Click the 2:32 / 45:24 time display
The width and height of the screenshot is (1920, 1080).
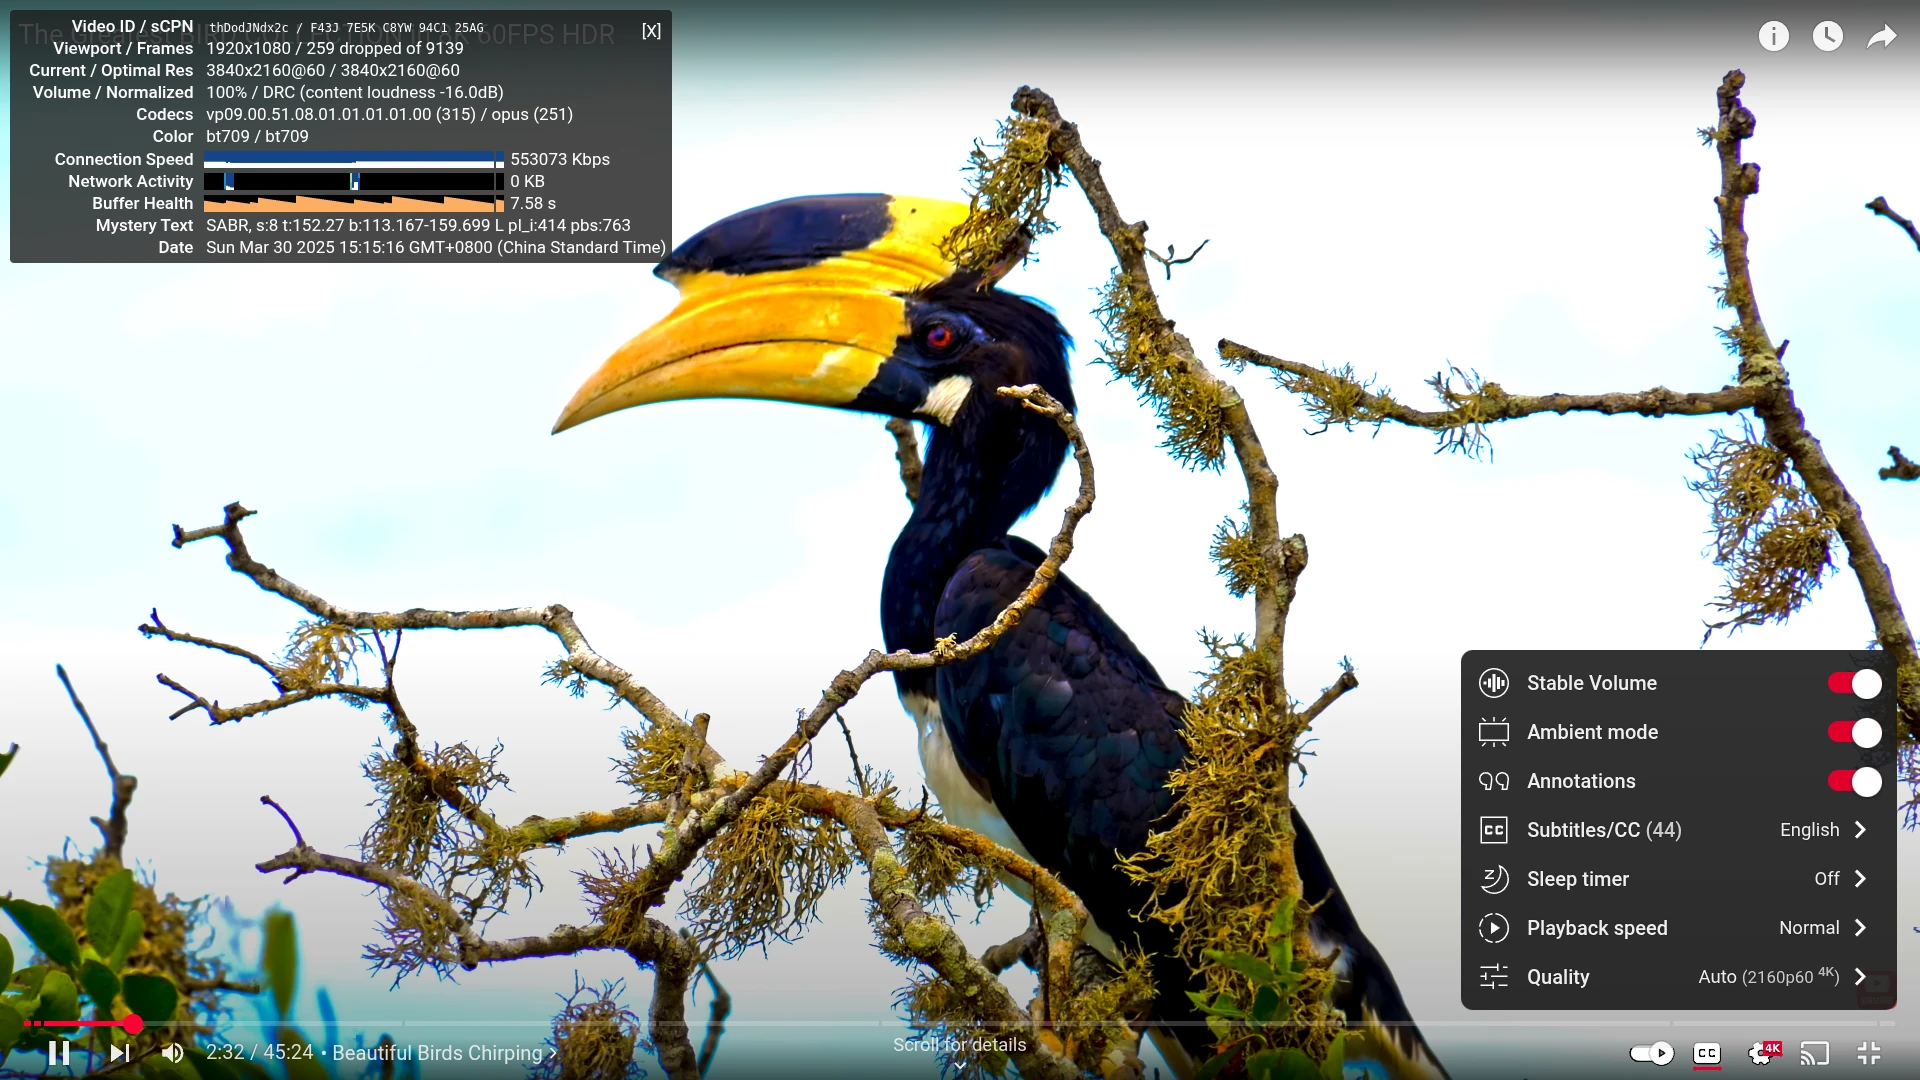point(260,1053)
